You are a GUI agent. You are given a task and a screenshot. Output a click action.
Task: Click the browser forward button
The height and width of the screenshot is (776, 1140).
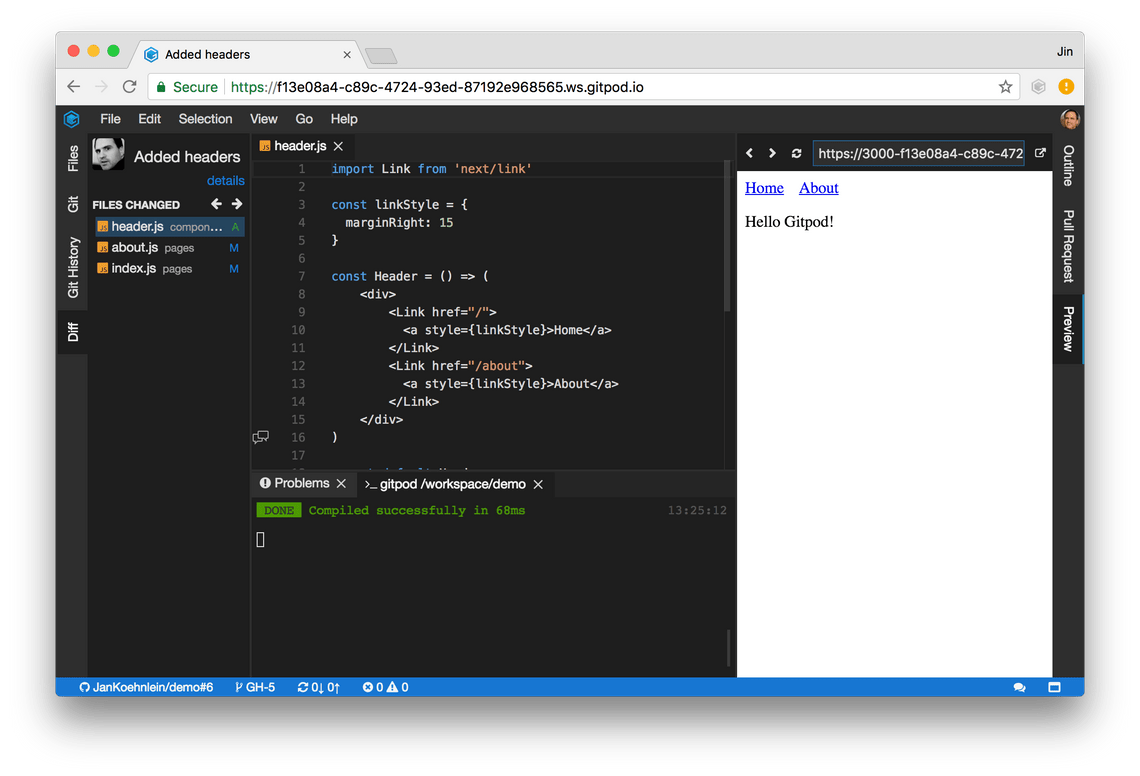tap(101, 87)
